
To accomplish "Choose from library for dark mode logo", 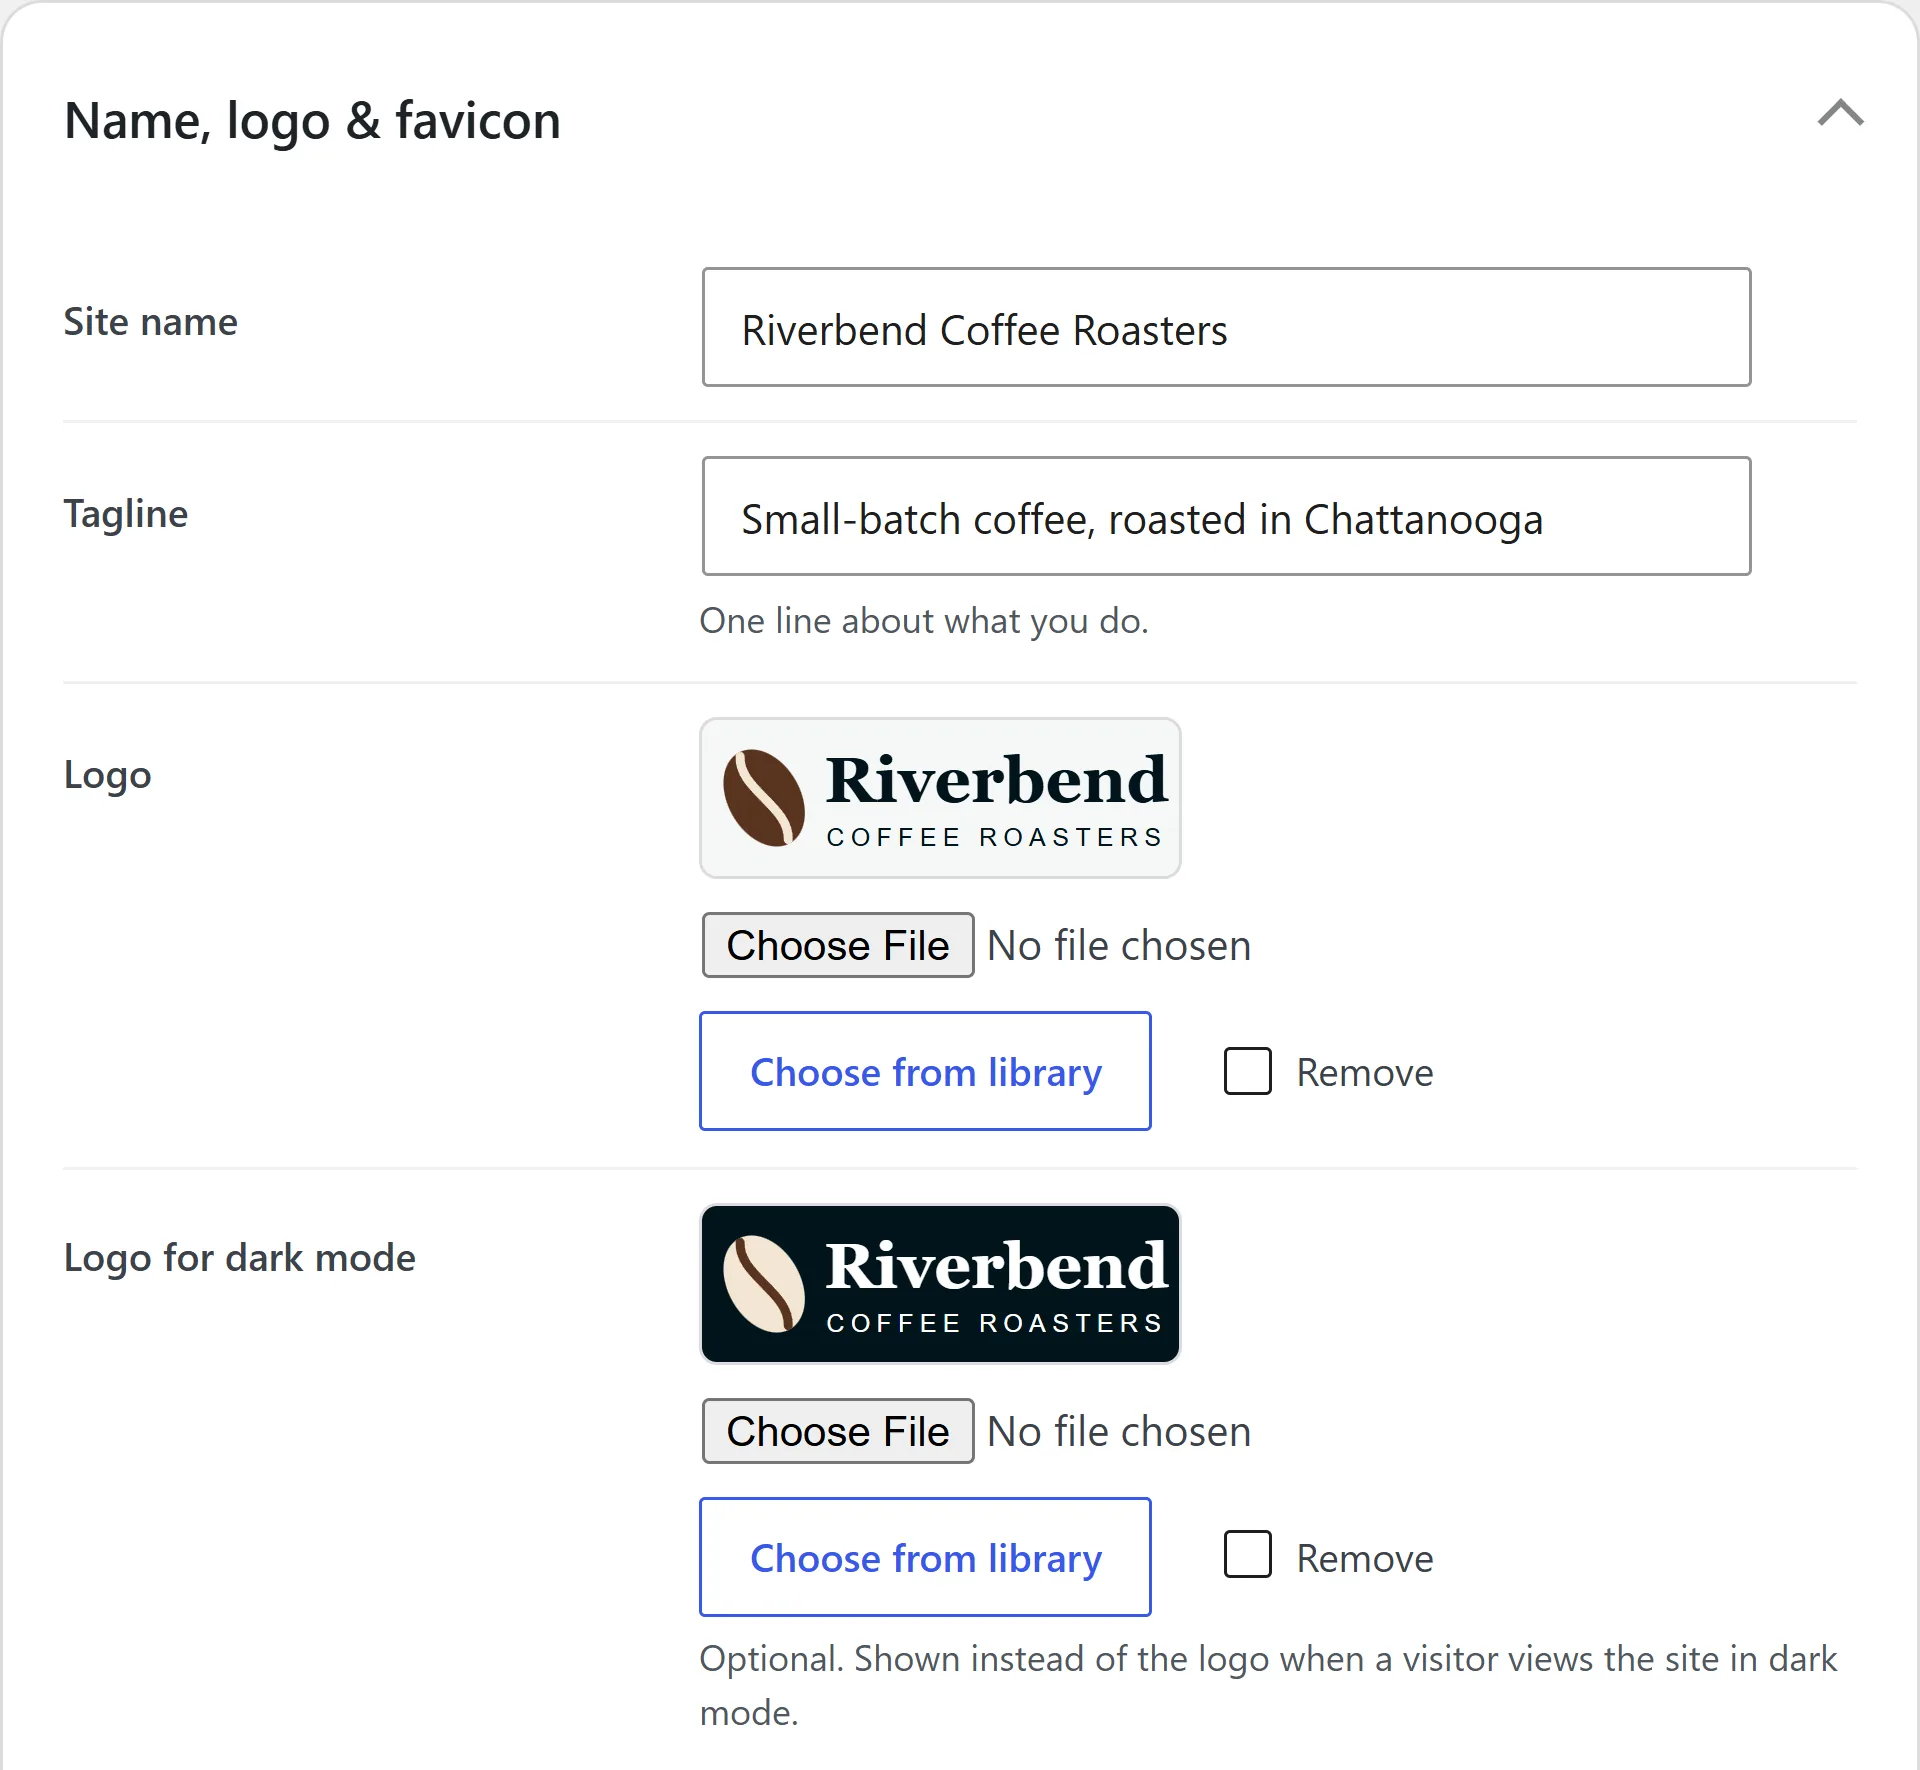I will click(925, 1557).
